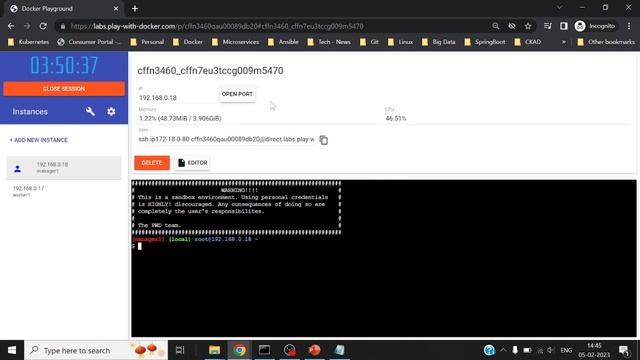
Task: Open the settings gear beside Instances
Action: (111, 111)
